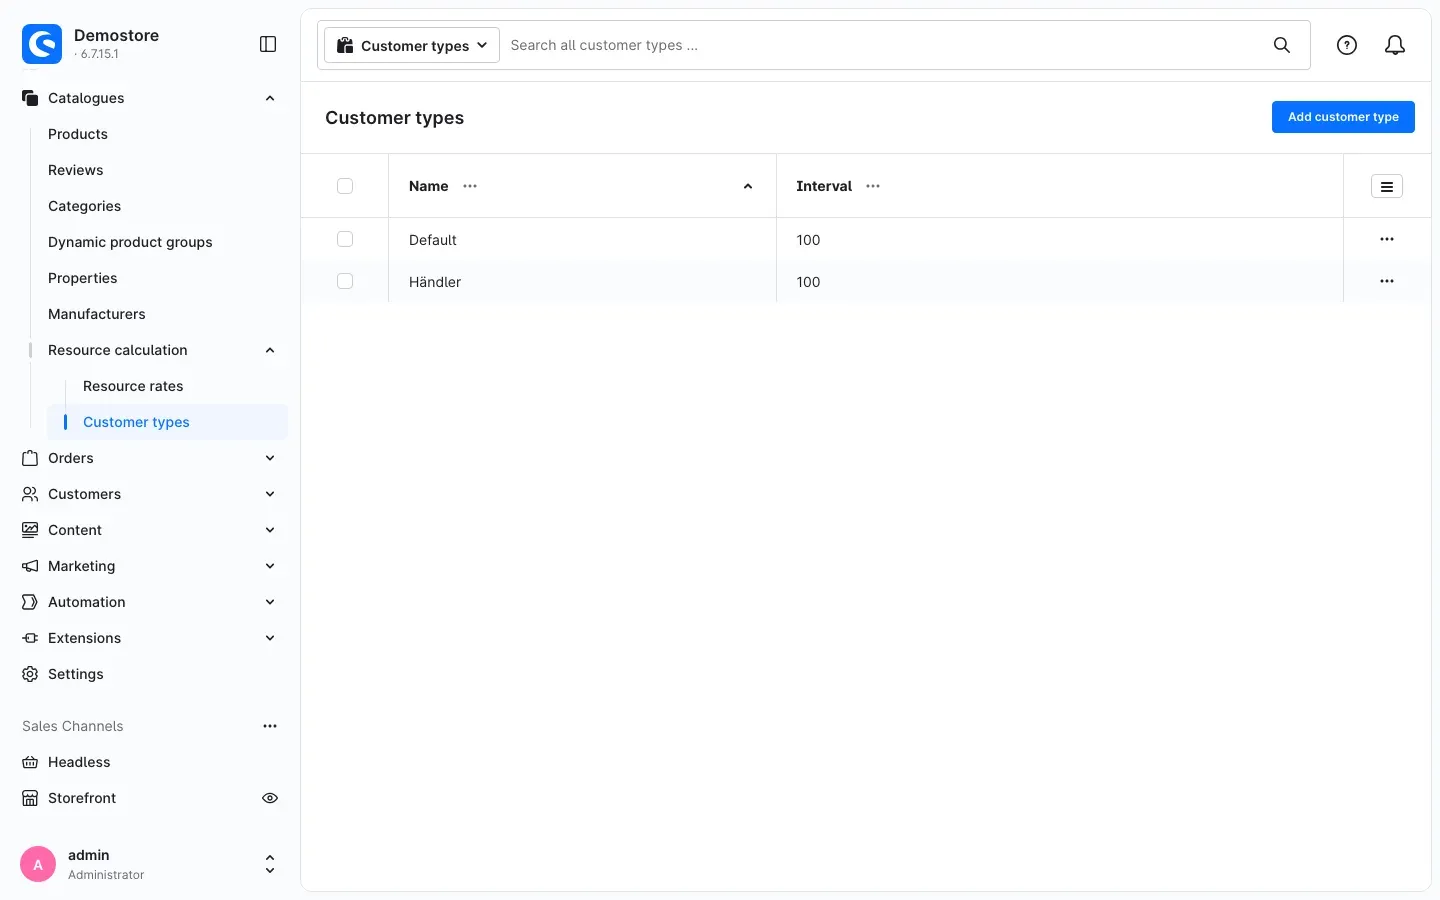Open the help question mark icon
This screenshot has height=900, width=1440.
pyautogui.click(x=1347, y=45)
